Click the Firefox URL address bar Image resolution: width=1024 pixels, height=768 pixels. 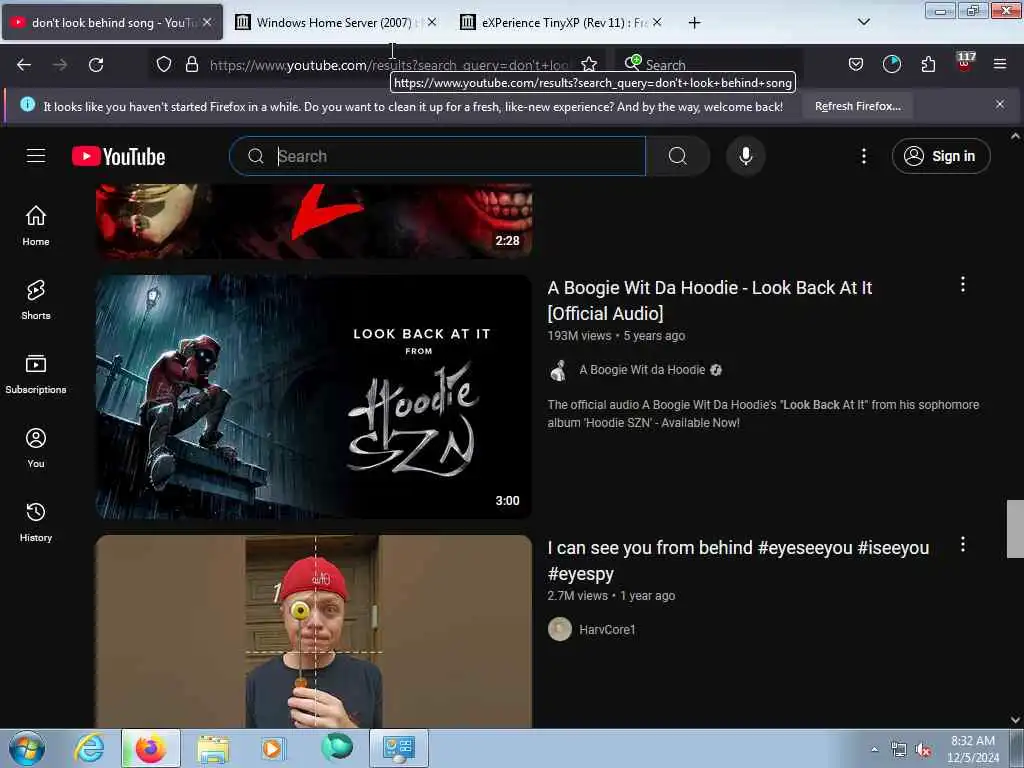coord(389,65)
